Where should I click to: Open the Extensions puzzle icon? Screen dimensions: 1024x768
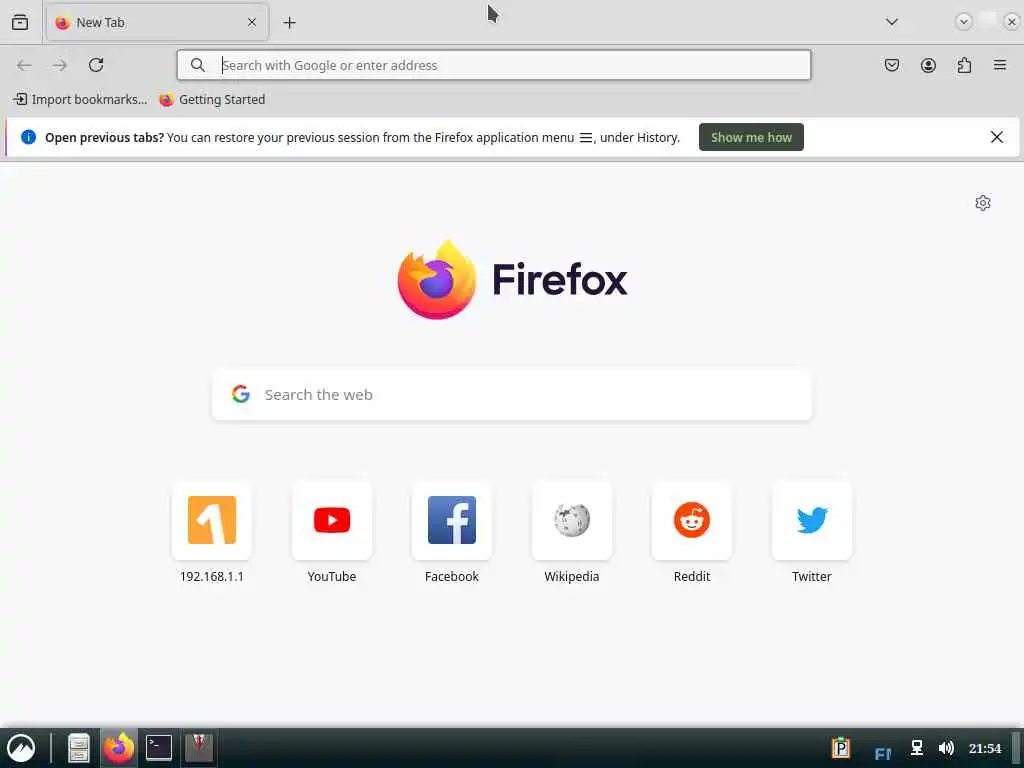[x=964, y=65]
